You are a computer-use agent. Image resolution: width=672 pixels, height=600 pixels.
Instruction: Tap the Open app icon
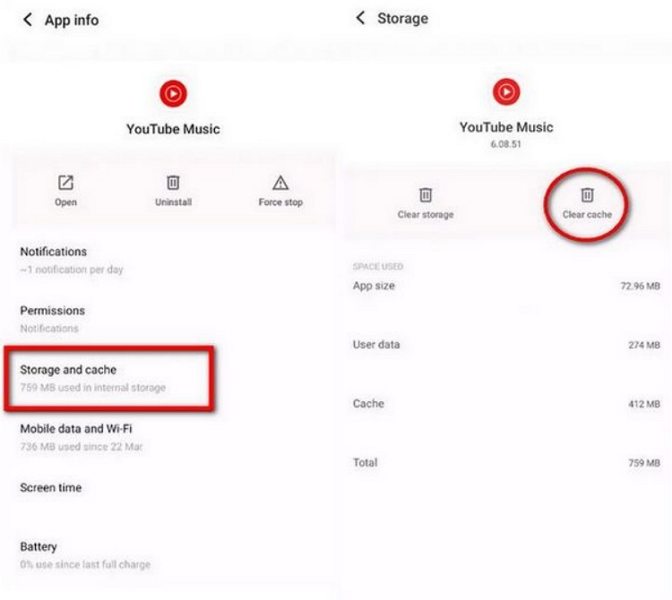point(66,183)
